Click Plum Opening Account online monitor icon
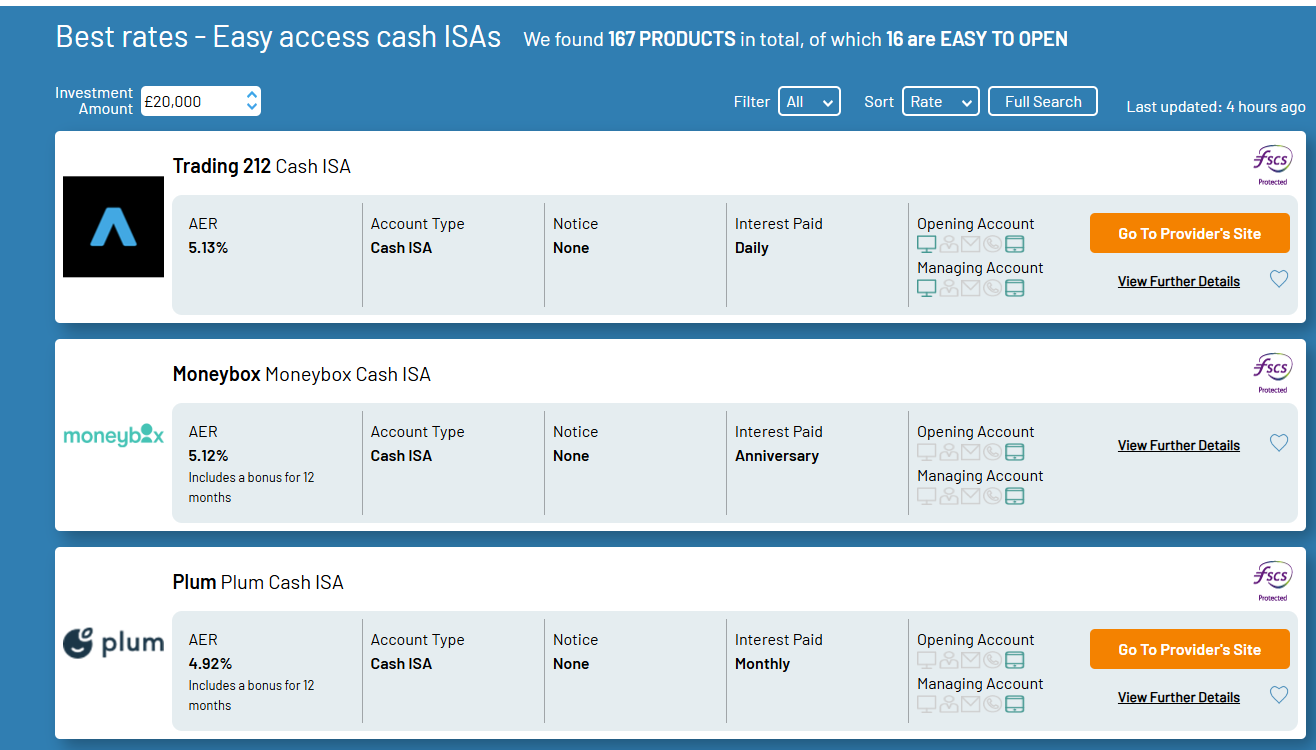1316x750 pixels. pyautogui.click(x=927, y=660)
